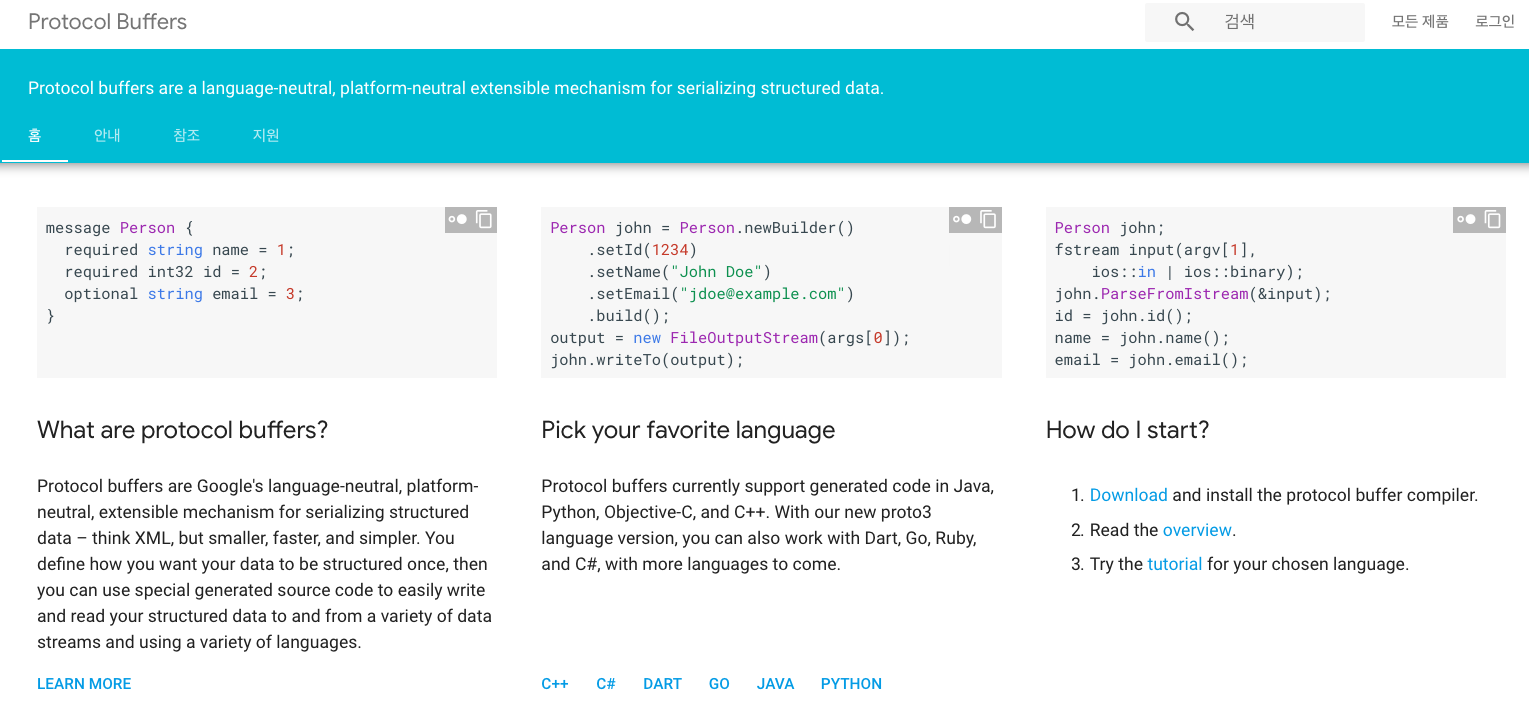Click the 'john.writeTo(output);' code line
1529x709 pixels.
click(647, 360)
